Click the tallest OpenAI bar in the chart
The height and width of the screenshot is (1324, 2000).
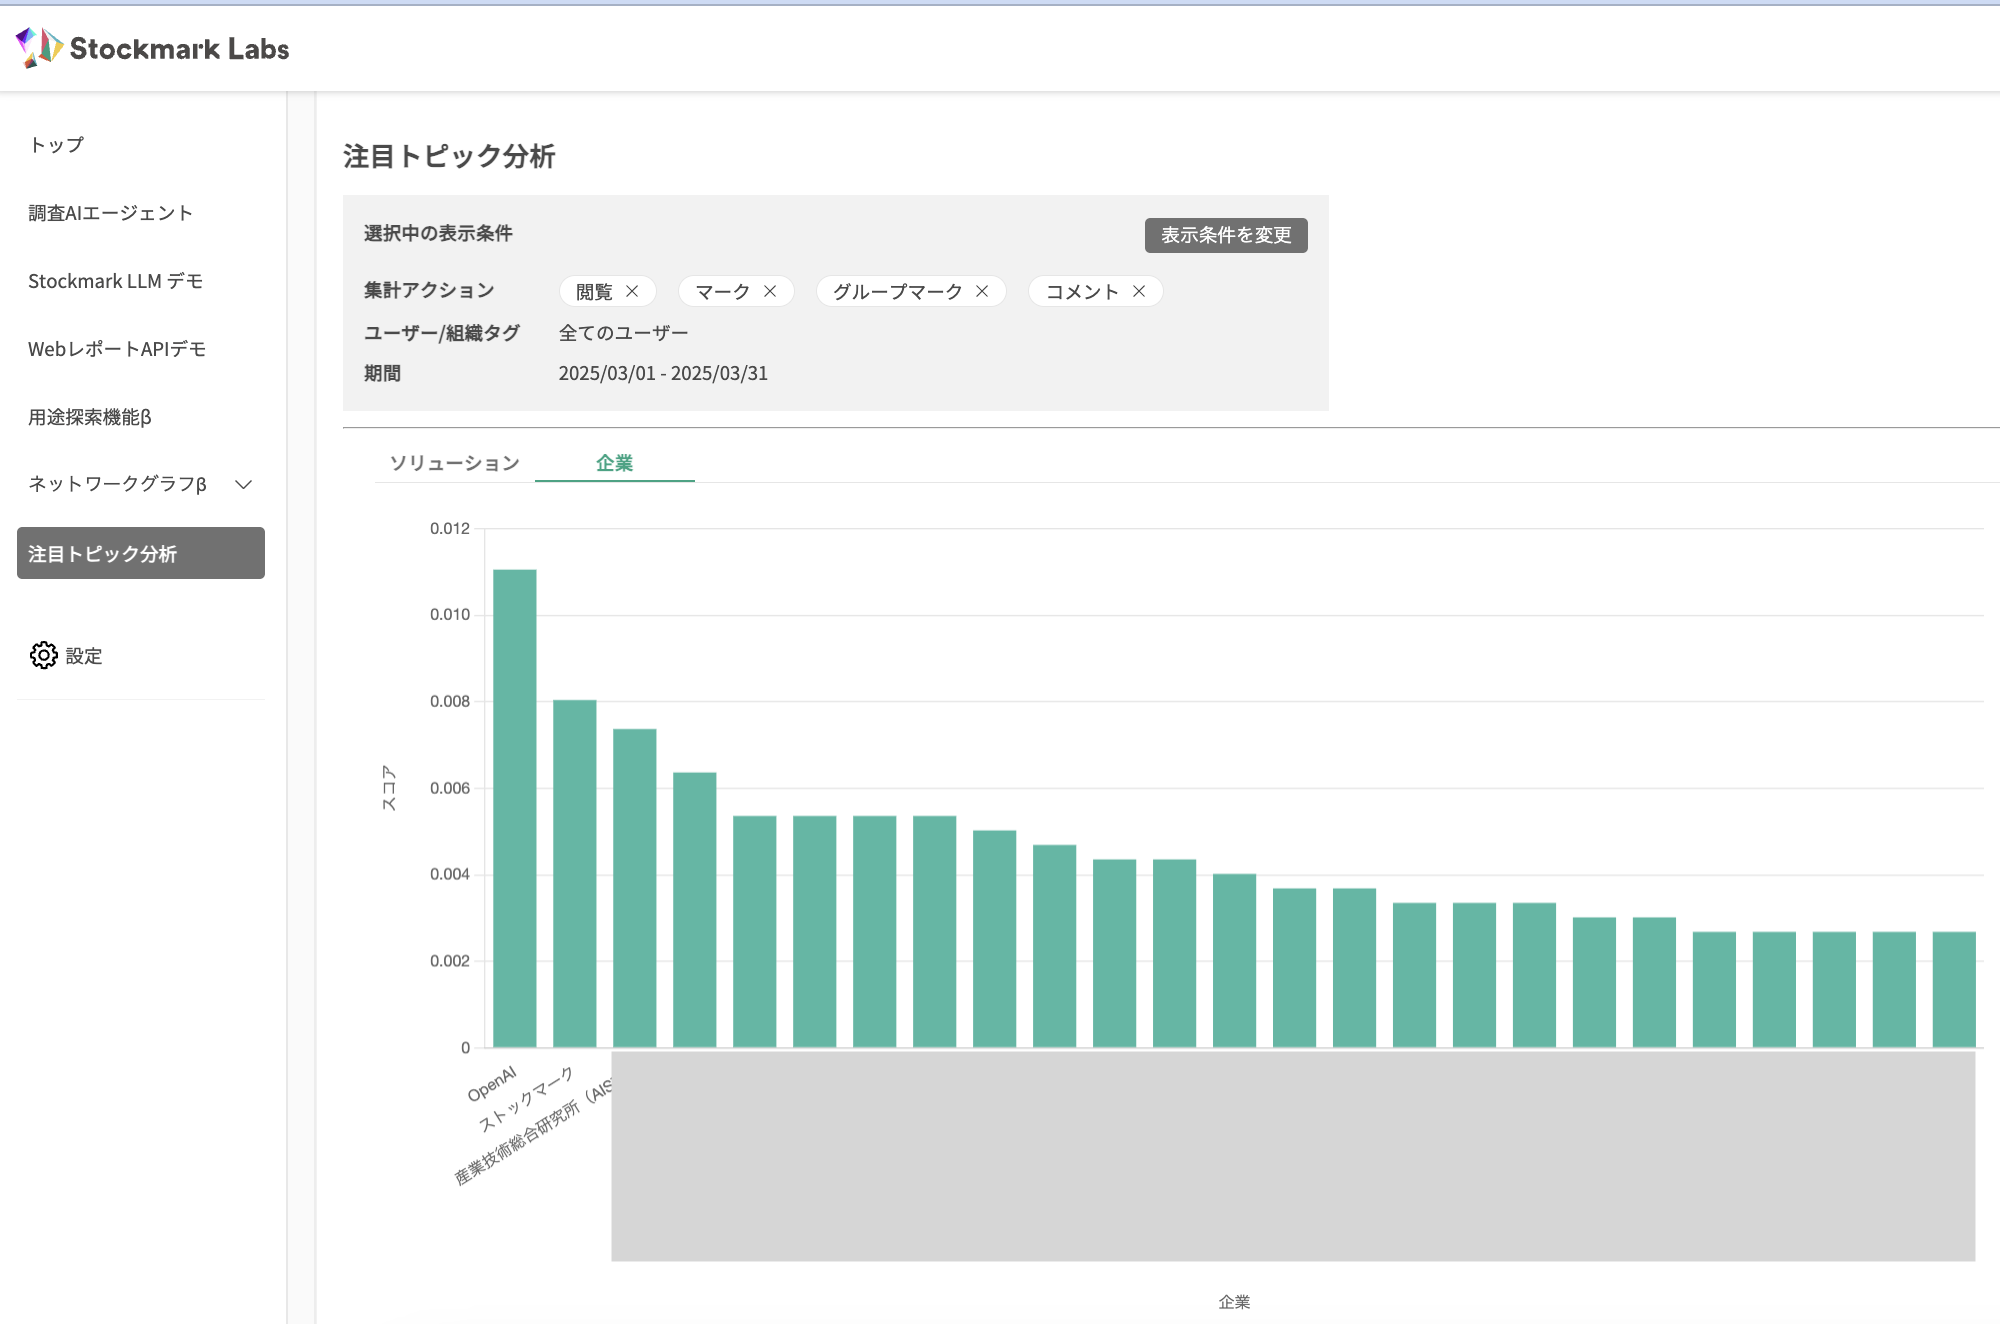[515, 808]
